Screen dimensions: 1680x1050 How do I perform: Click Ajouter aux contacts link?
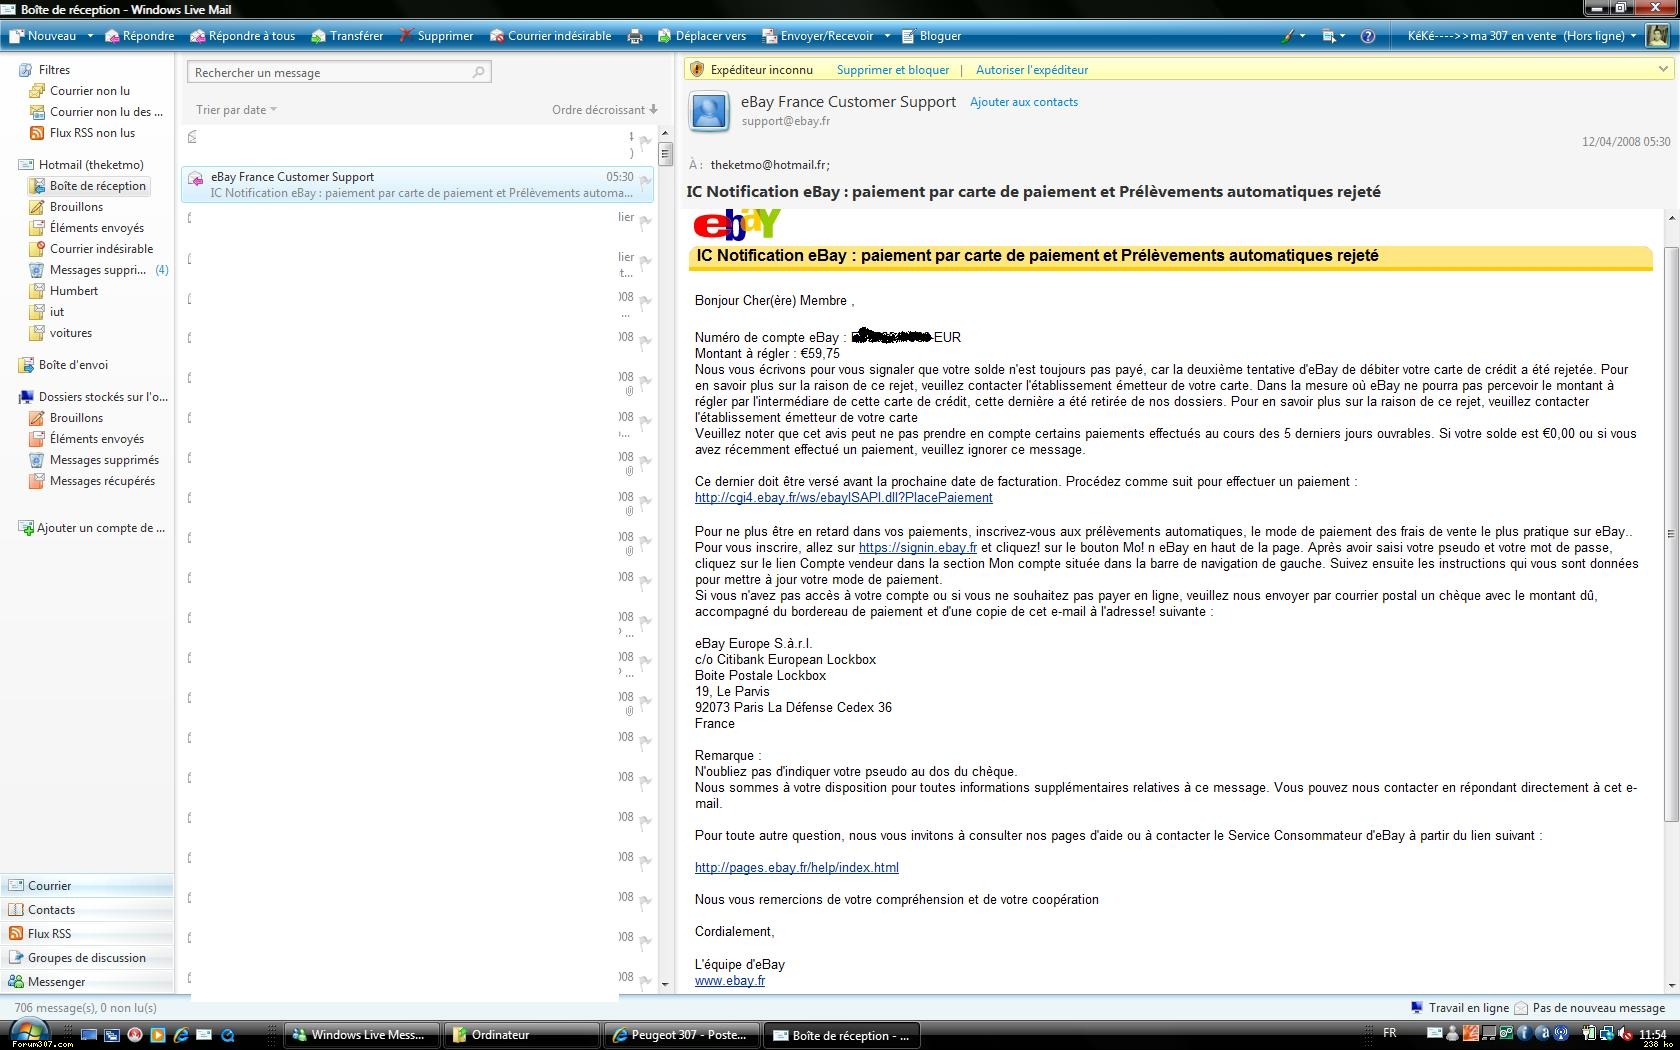coord(1024,102)
